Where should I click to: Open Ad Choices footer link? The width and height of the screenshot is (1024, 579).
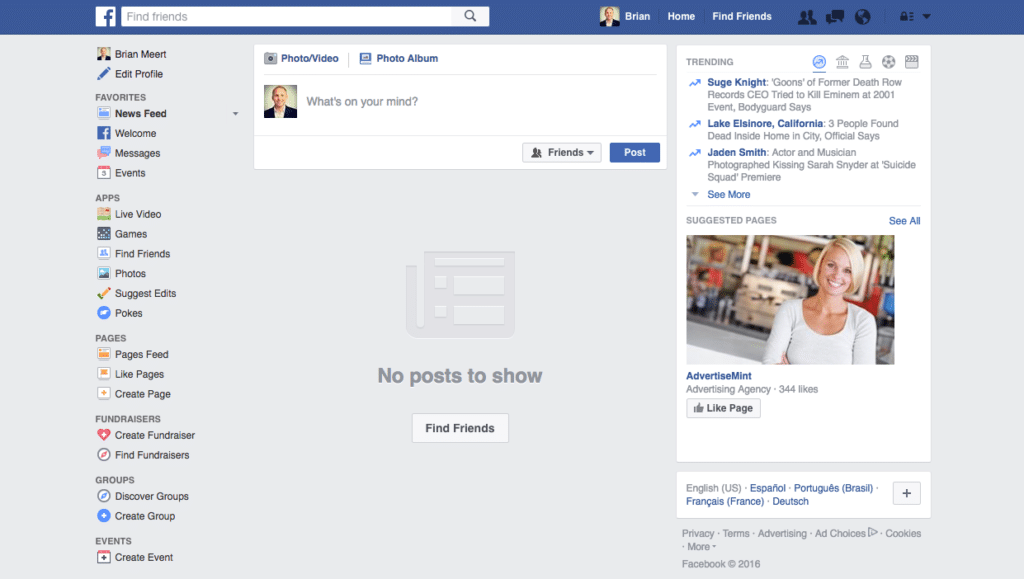point(846,533)
